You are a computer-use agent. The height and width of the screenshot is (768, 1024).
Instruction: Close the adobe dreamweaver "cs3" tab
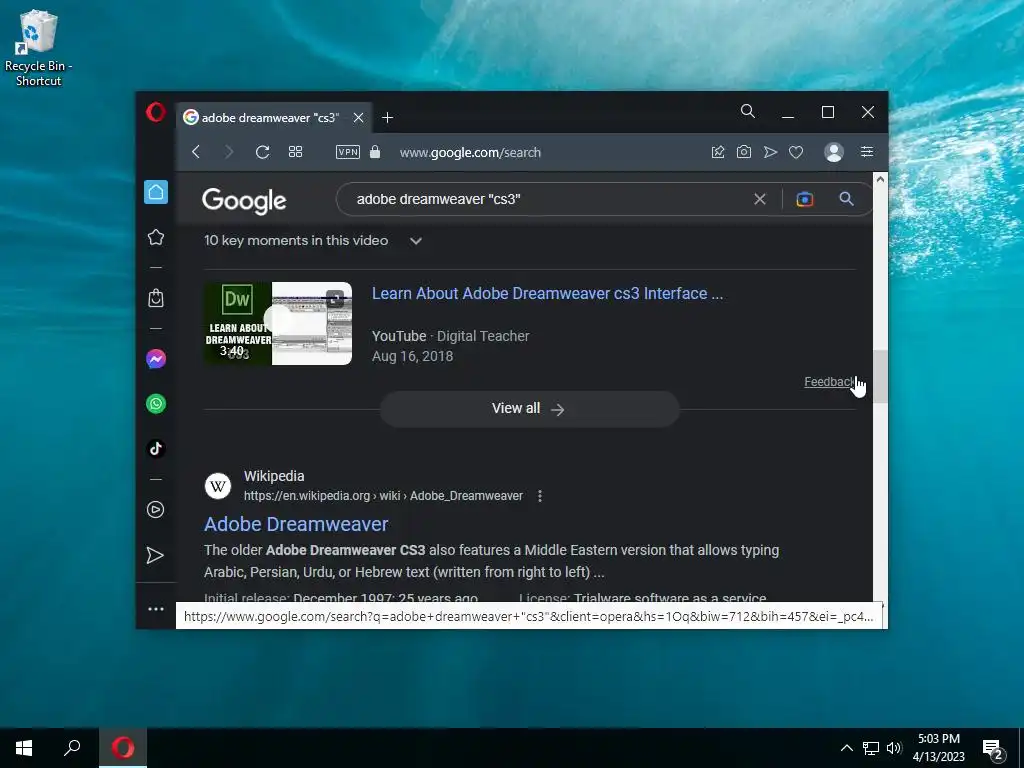point(359,118)
